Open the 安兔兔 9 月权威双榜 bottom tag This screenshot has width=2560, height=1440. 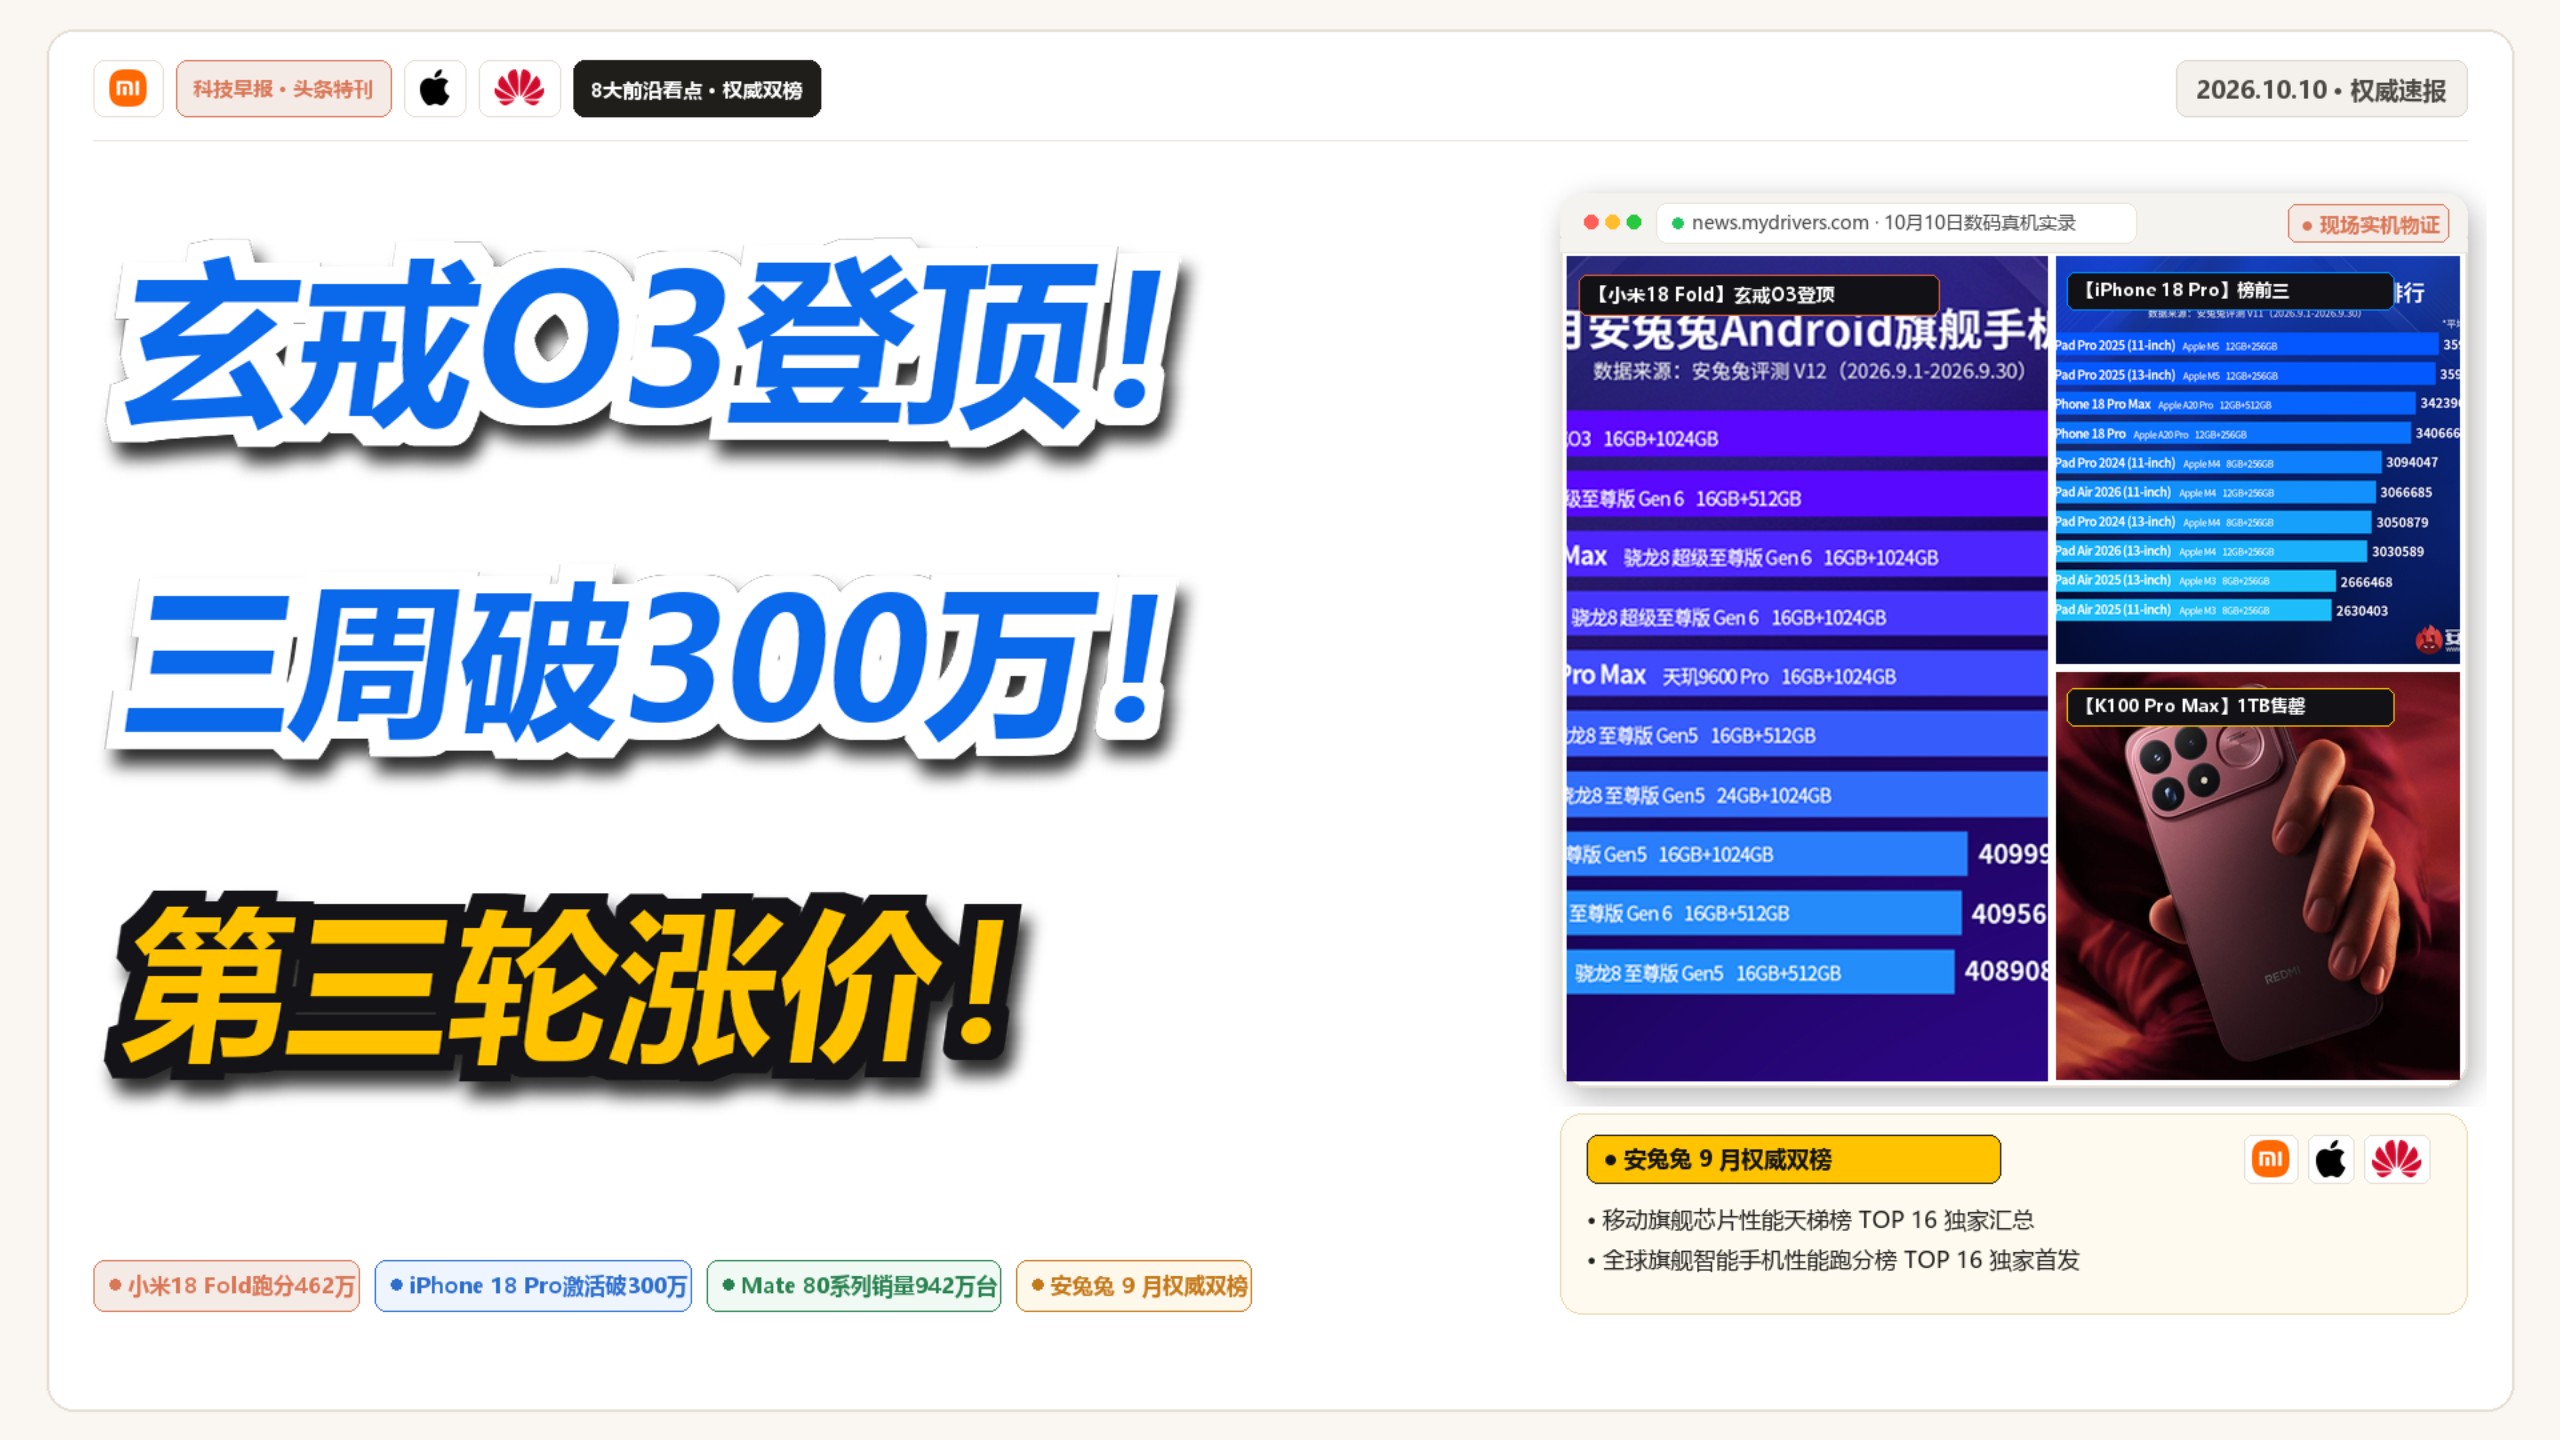pyautogui.click(x=1134, y=1285)
